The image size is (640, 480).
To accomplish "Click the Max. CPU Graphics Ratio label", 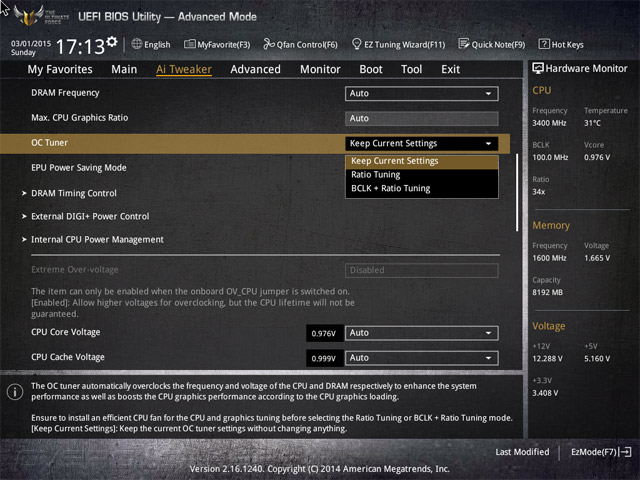I will [80, 118].
